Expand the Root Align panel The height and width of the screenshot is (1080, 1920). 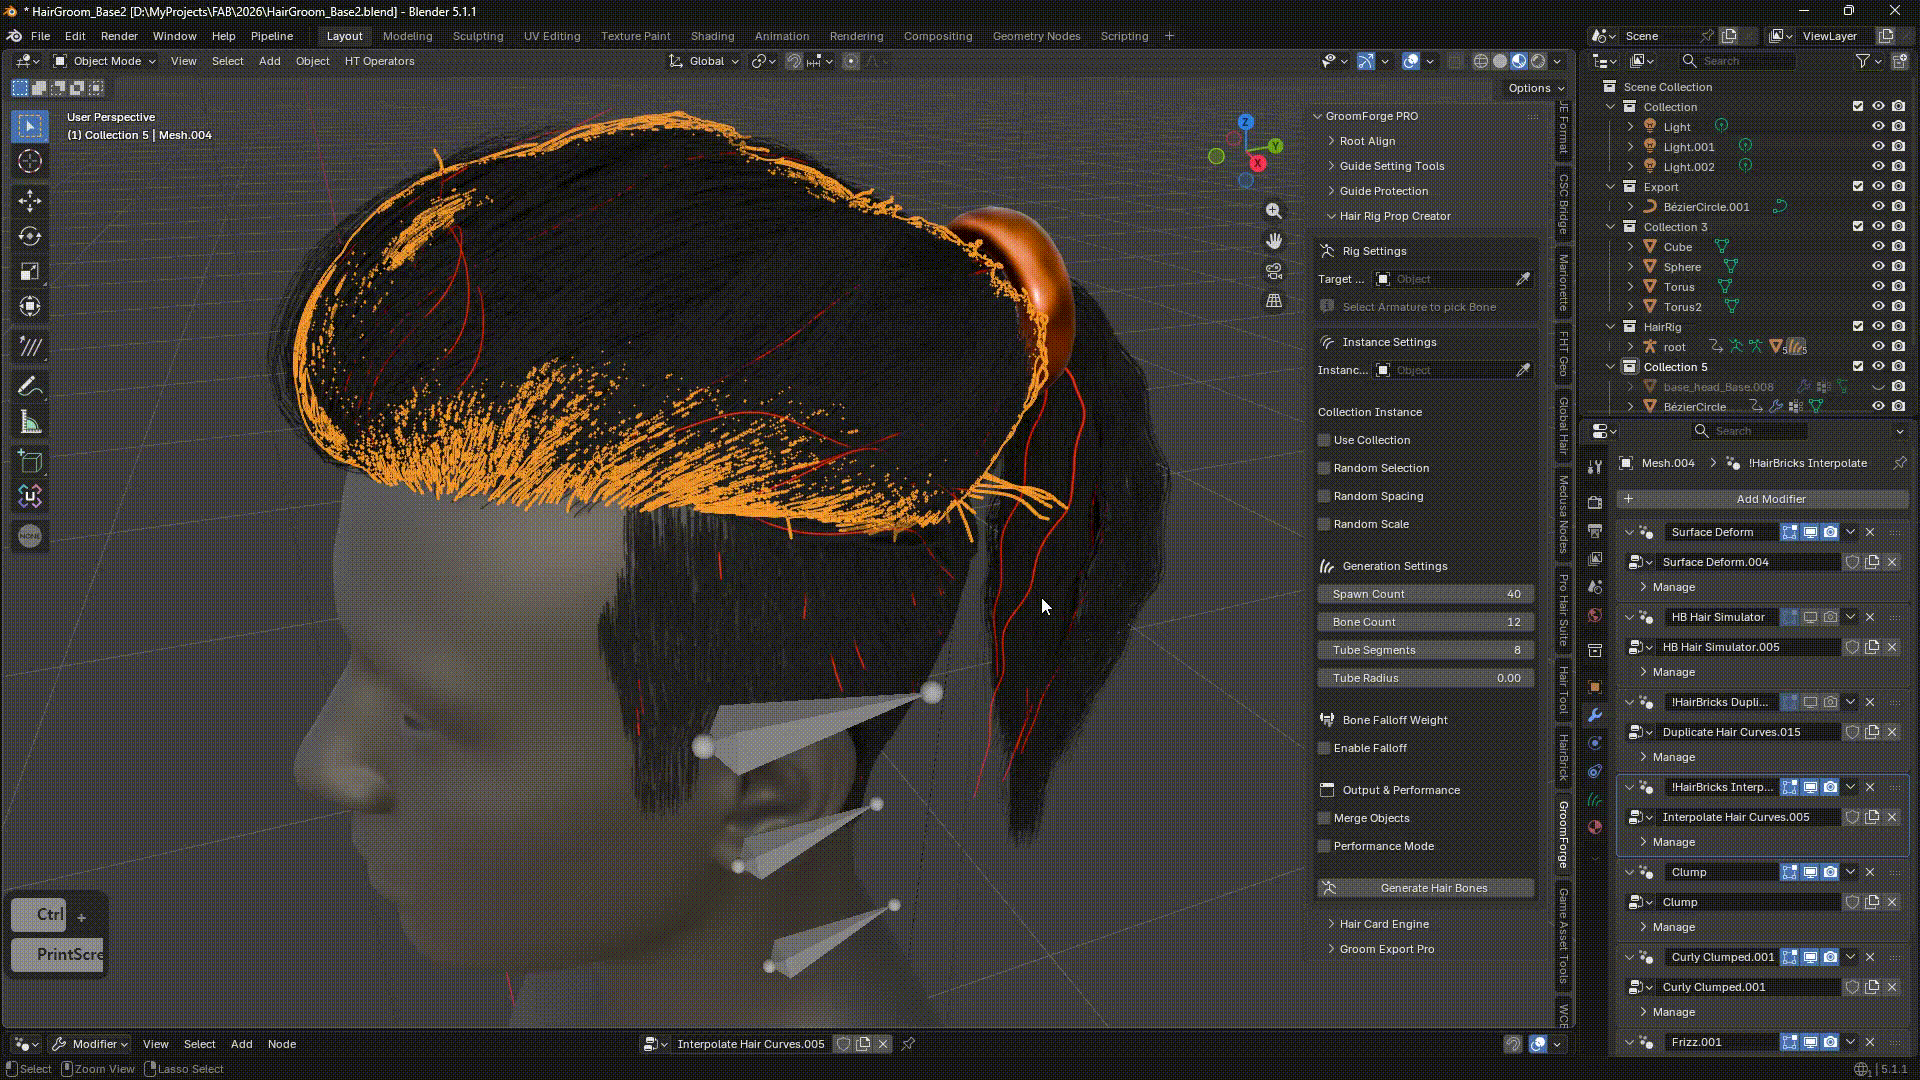pyautogui.click(x=1367, y=141)
